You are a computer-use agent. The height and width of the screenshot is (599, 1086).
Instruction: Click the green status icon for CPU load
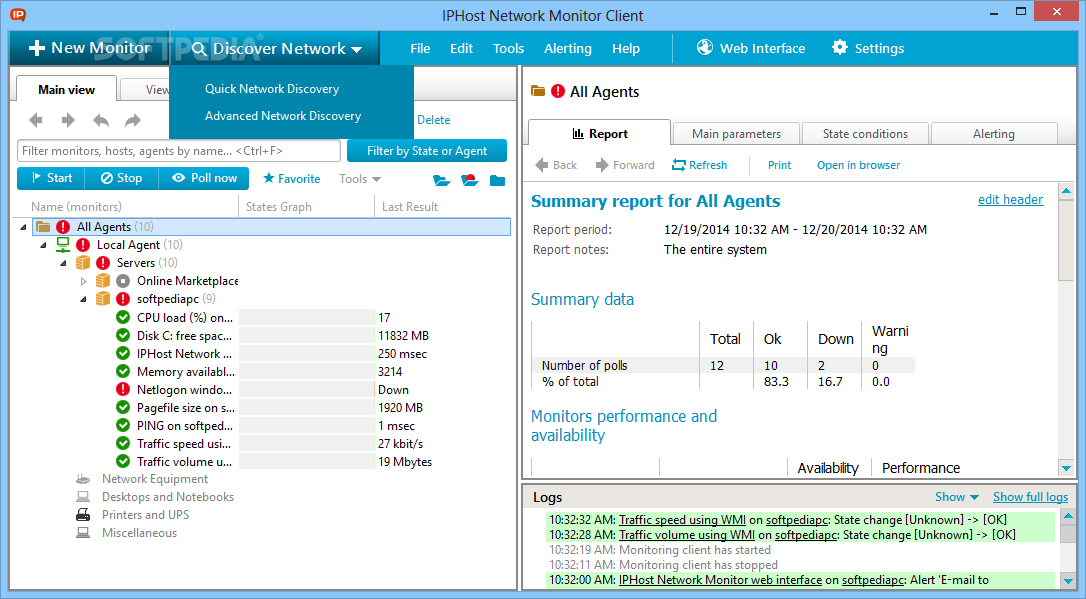coord(123,317)
